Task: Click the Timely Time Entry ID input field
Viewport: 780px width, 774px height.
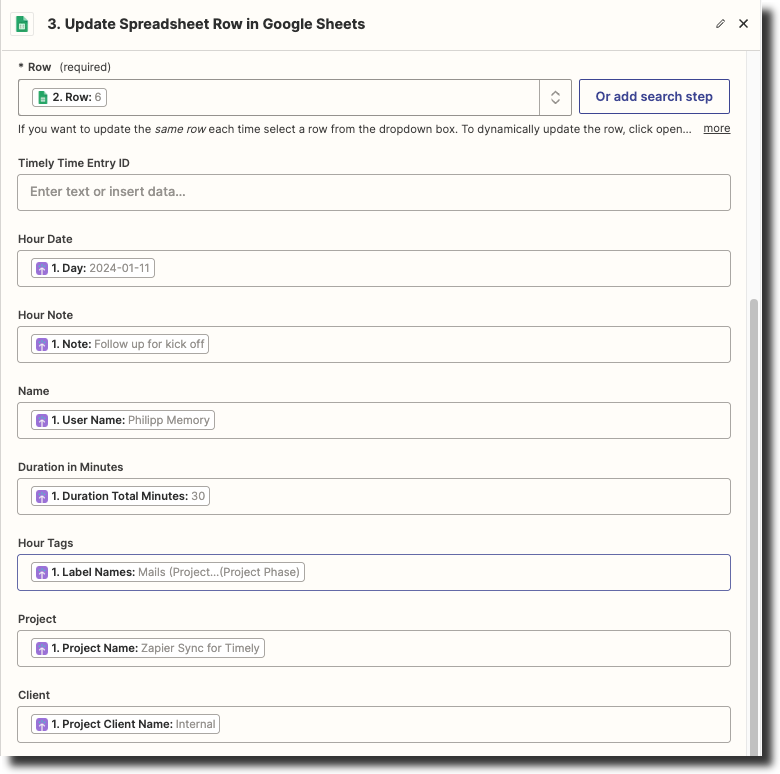Action: tap(374, 192)
